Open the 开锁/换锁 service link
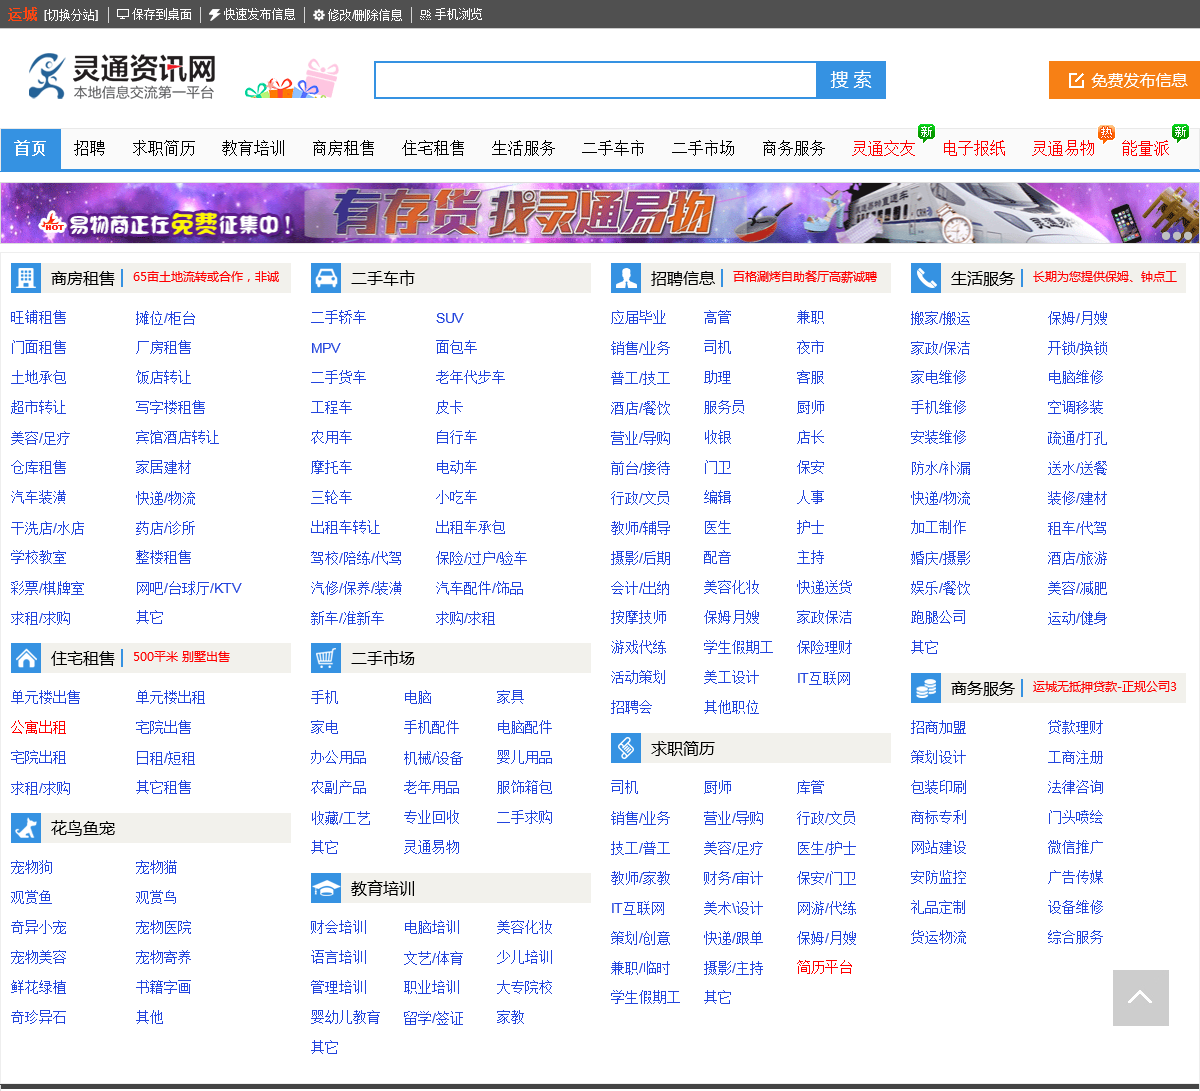Screen dimensions: 1200x1091 [x=1078, y=348]
